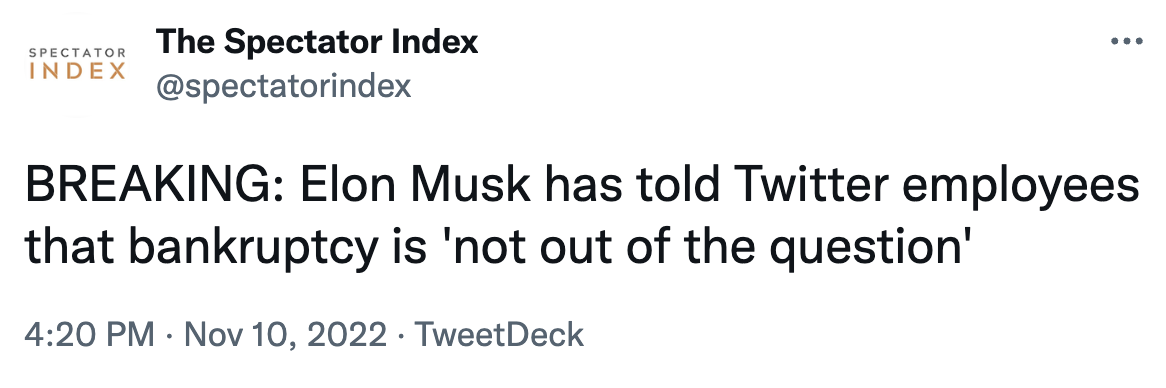Click the year 2022 in the date
1166x388 pixels.
tap(350, 335)
